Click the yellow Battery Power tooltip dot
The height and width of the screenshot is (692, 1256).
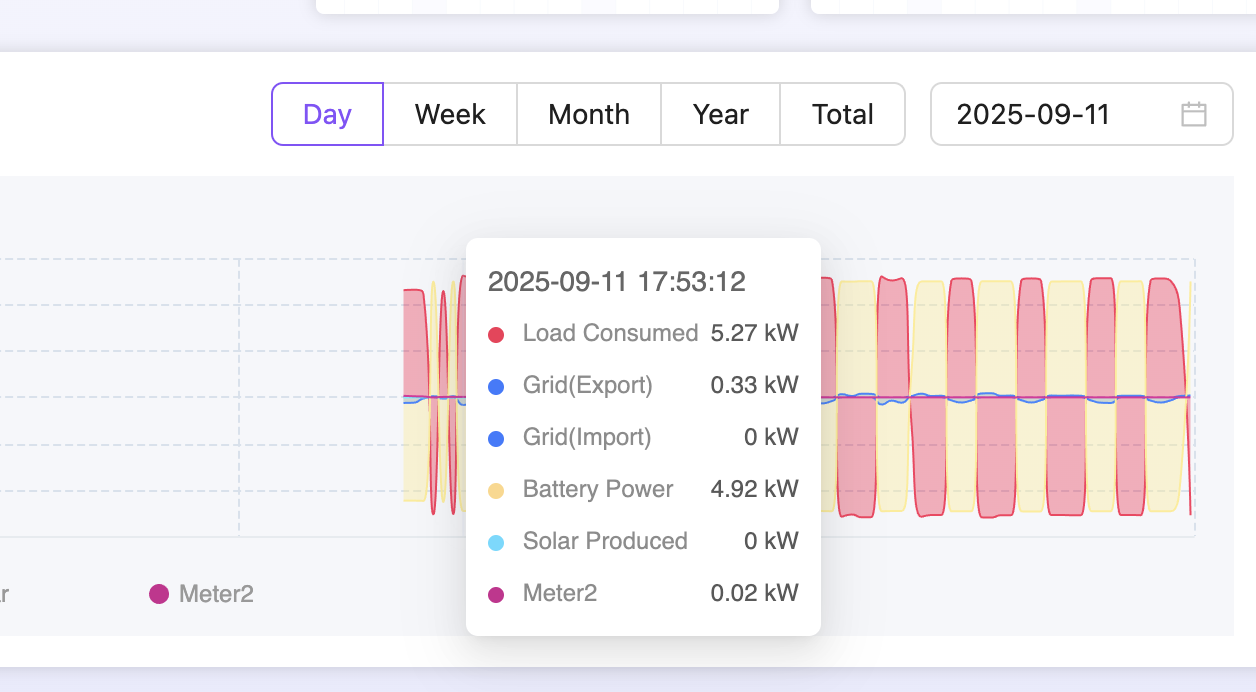496,490
